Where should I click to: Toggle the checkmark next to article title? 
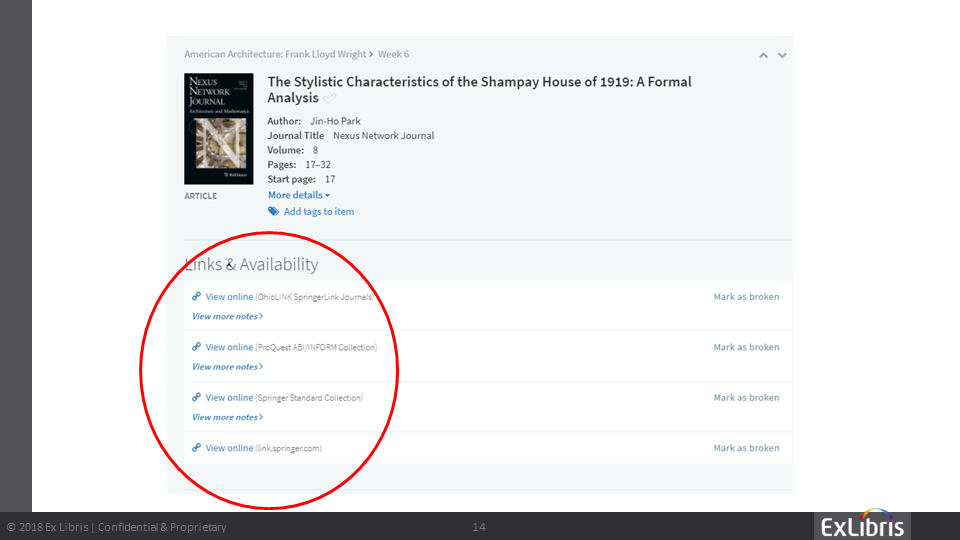tap(330, 98)
